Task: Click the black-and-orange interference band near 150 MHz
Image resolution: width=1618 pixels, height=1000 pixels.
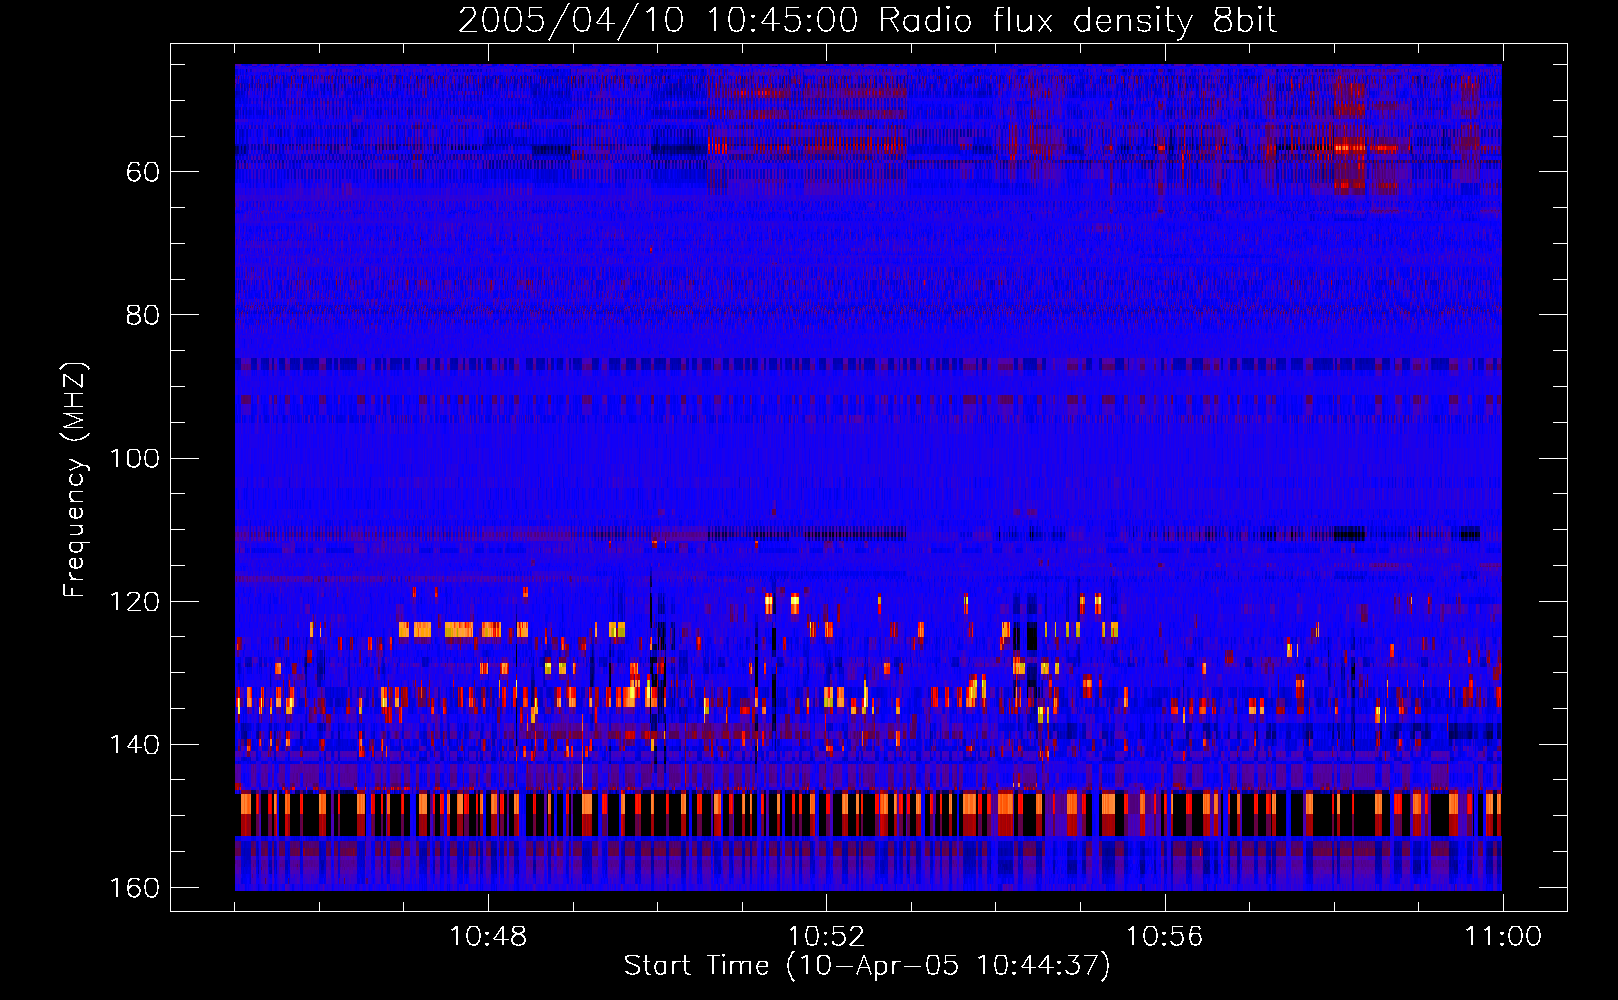Action: 868,813
